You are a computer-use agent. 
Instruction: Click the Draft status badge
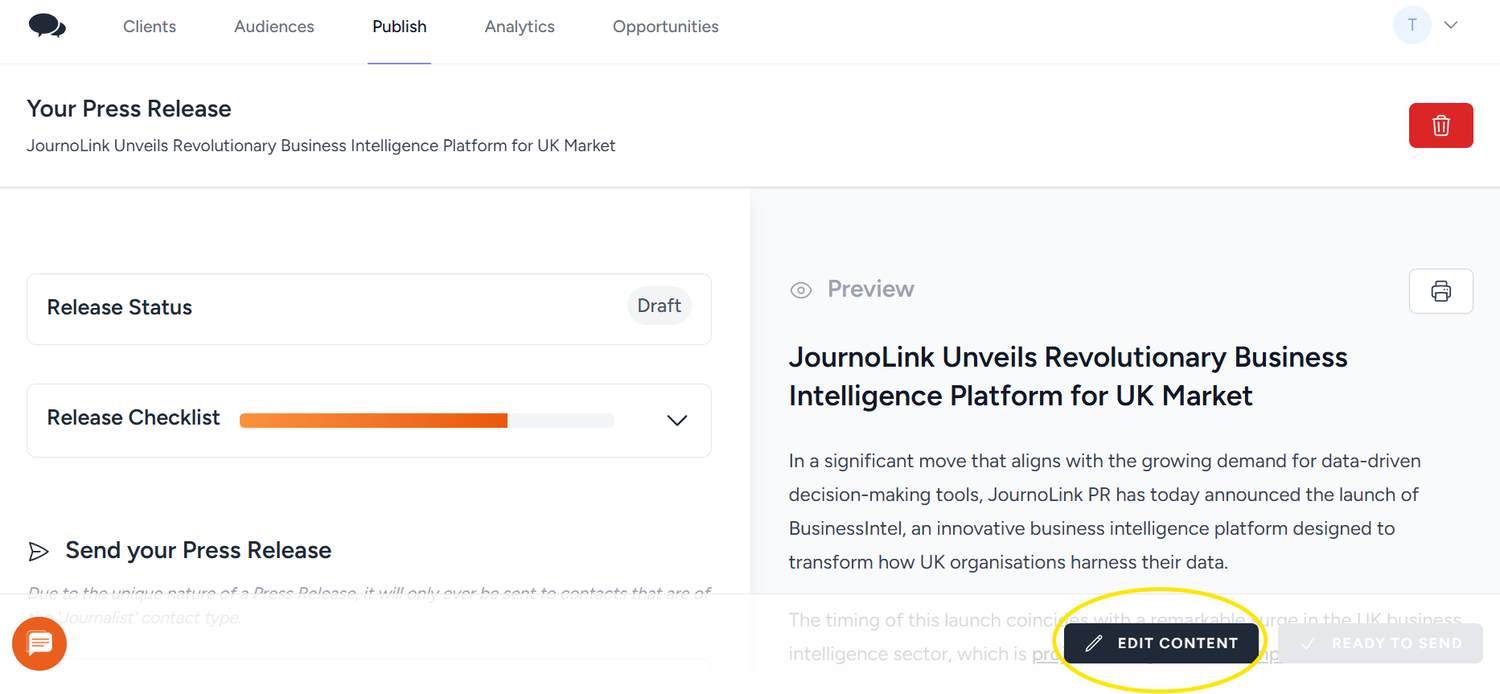[x=659, y=306]
